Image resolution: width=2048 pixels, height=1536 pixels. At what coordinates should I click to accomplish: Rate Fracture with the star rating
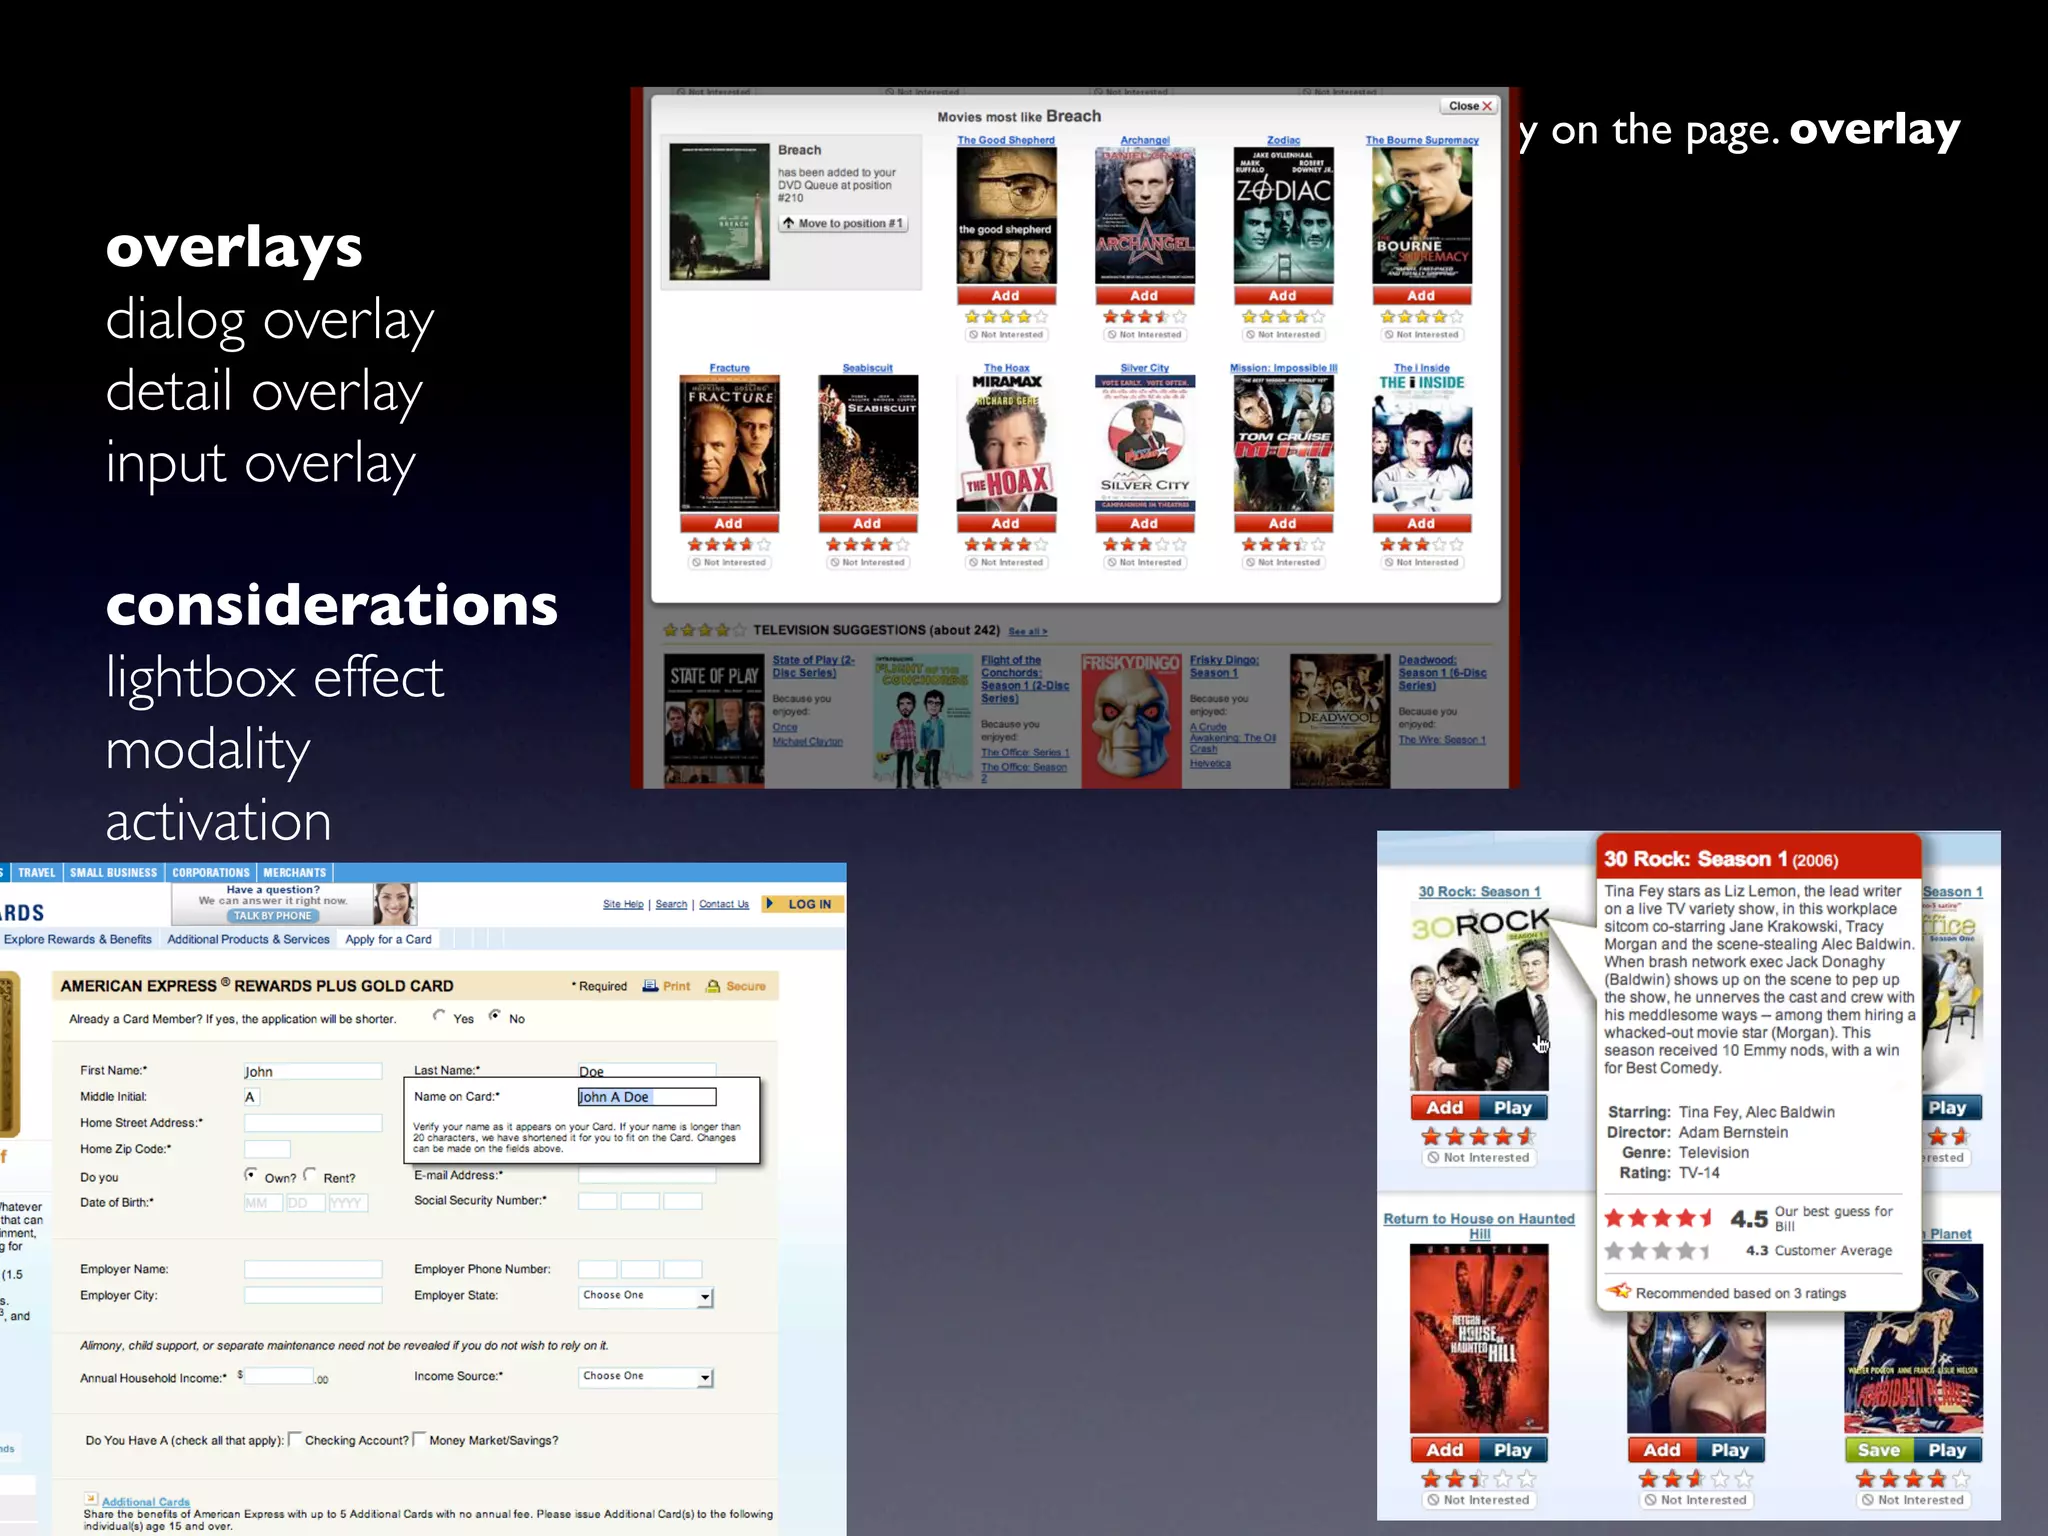pos(729,545)
